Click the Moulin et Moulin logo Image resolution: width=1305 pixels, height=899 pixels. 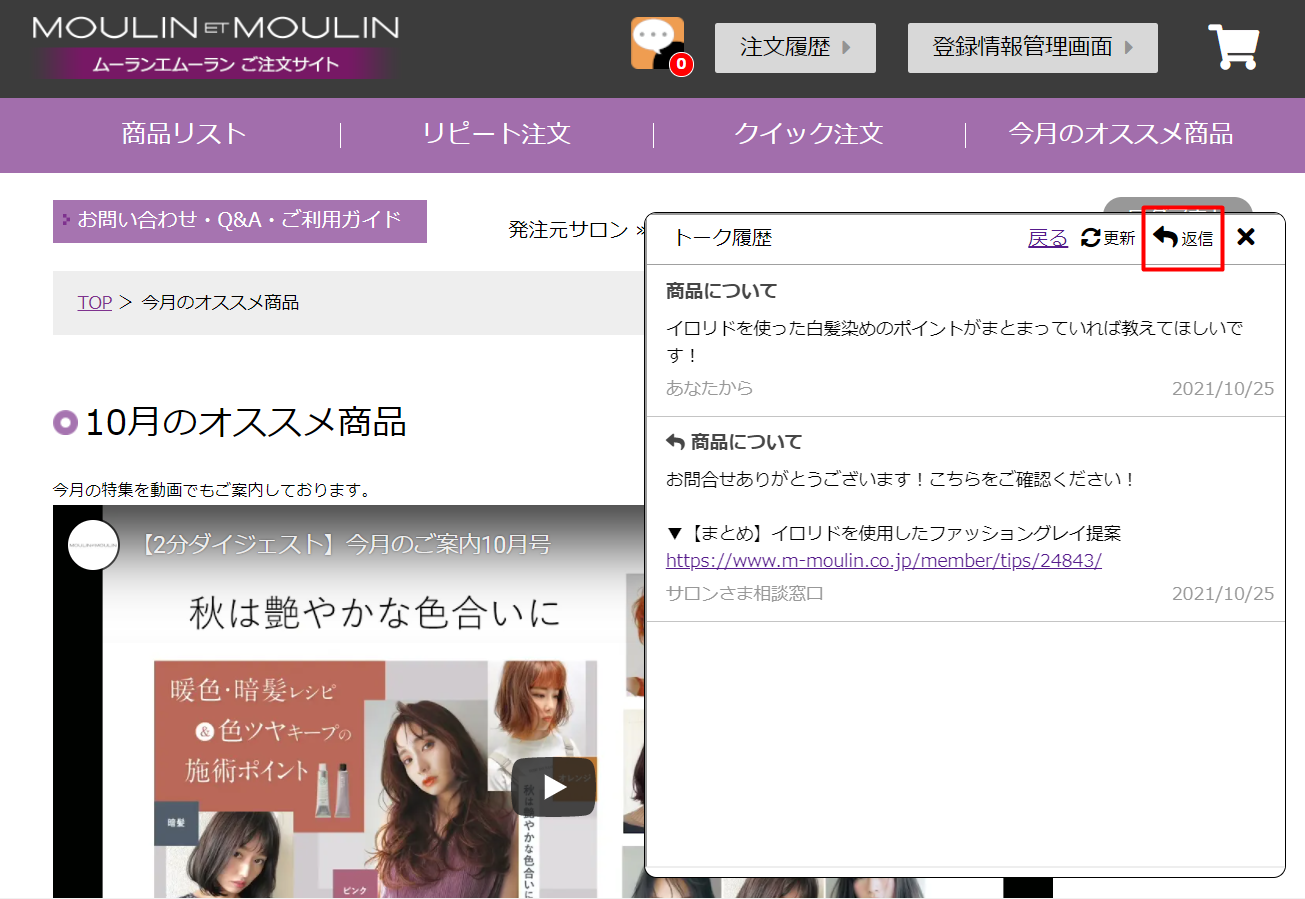point(216,45)
